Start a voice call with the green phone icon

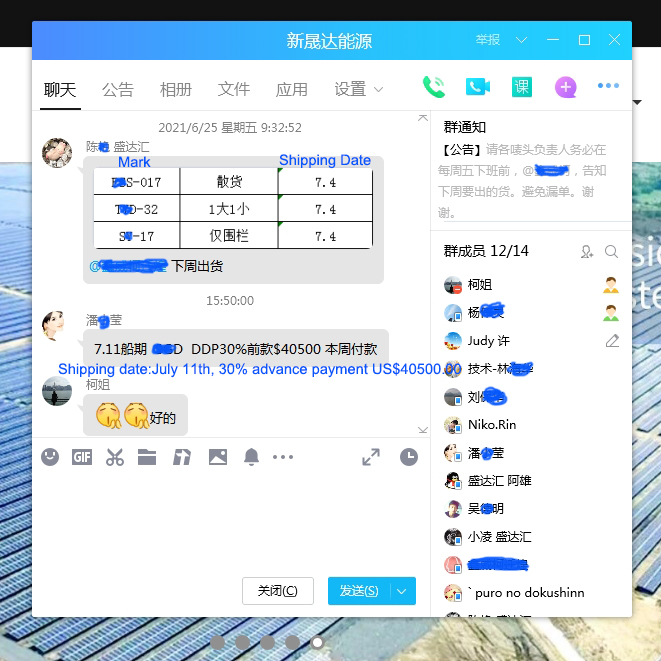coord(434,87)
